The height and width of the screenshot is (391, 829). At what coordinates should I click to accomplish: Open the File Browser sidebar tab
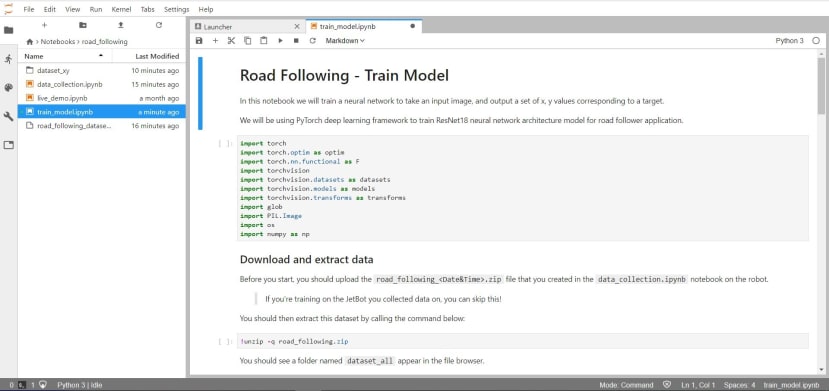point(8,30)
